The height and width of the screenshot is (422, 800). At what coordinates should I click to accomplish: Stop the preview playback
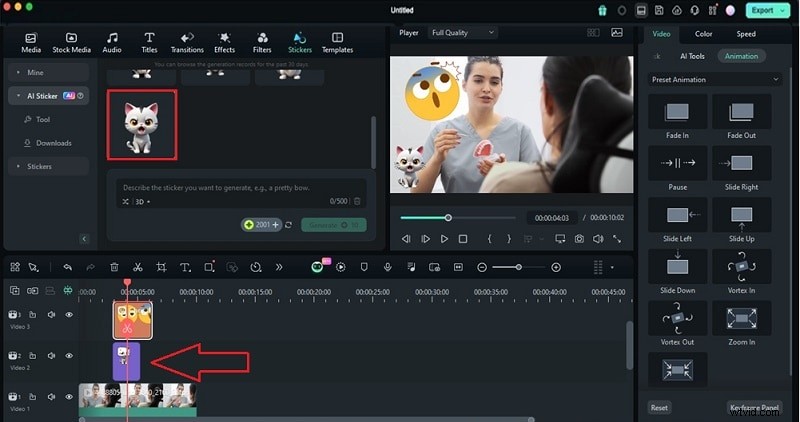coord(463,239)
